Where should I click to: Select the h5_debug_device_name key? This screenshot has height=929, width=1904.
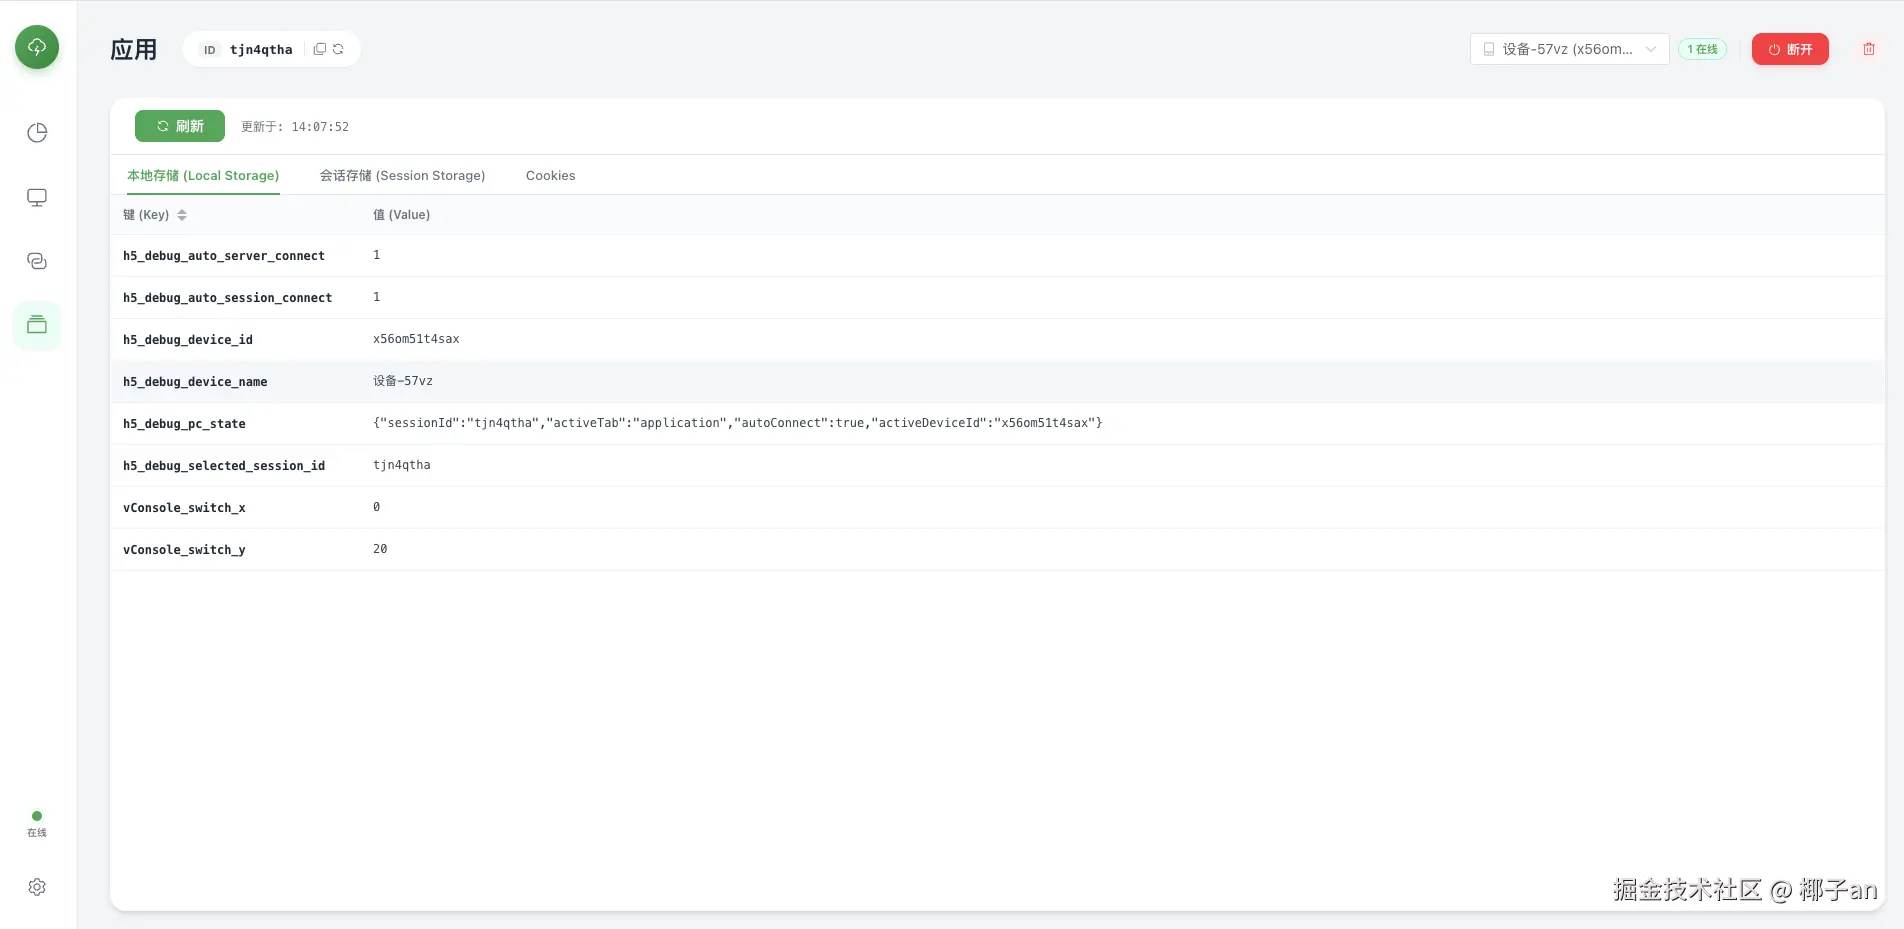coord(195,382)
